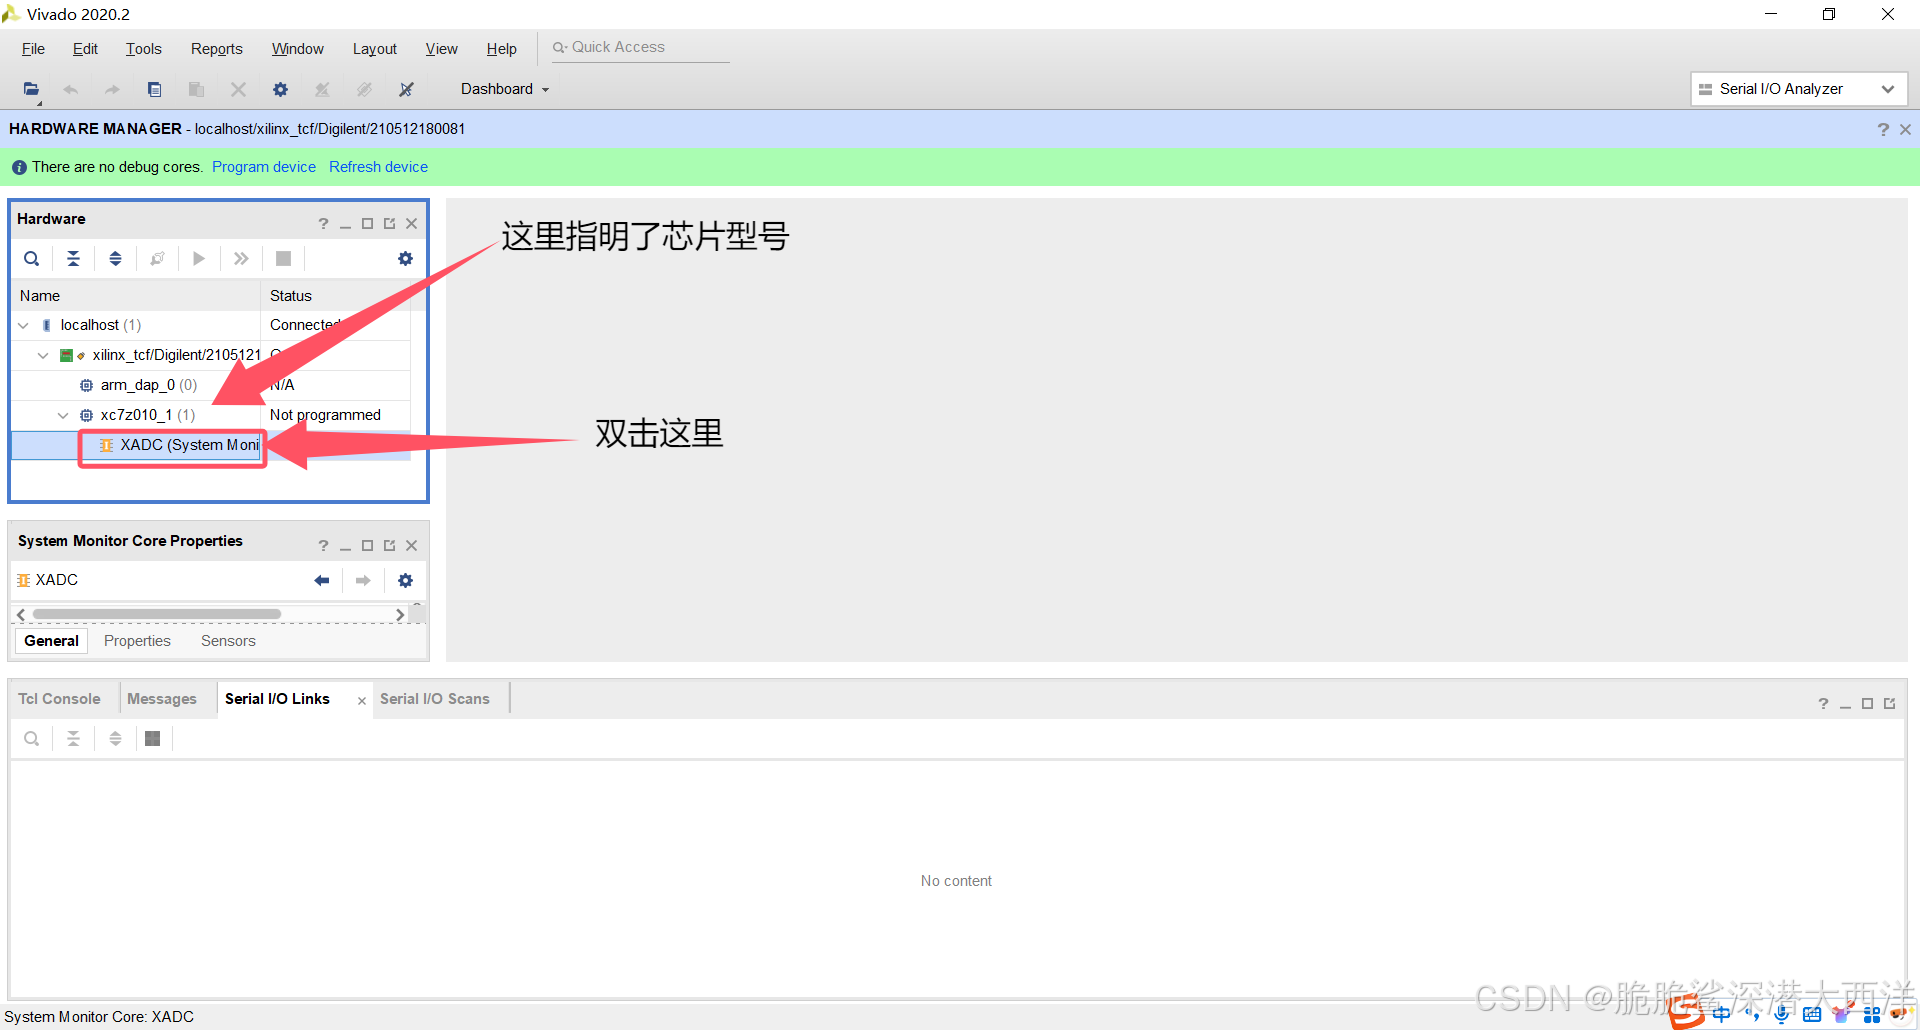Click the Refresh device link
Viewport: 1920px width, 1030px height.
tap(378, 167)
